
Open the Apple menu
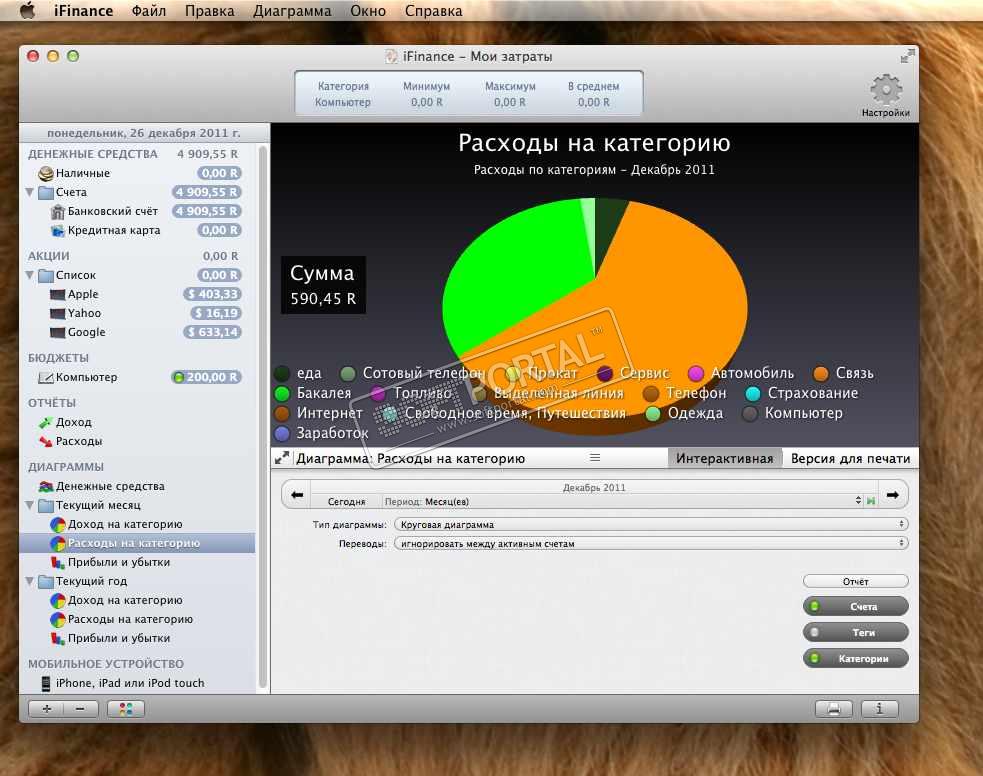27,11
